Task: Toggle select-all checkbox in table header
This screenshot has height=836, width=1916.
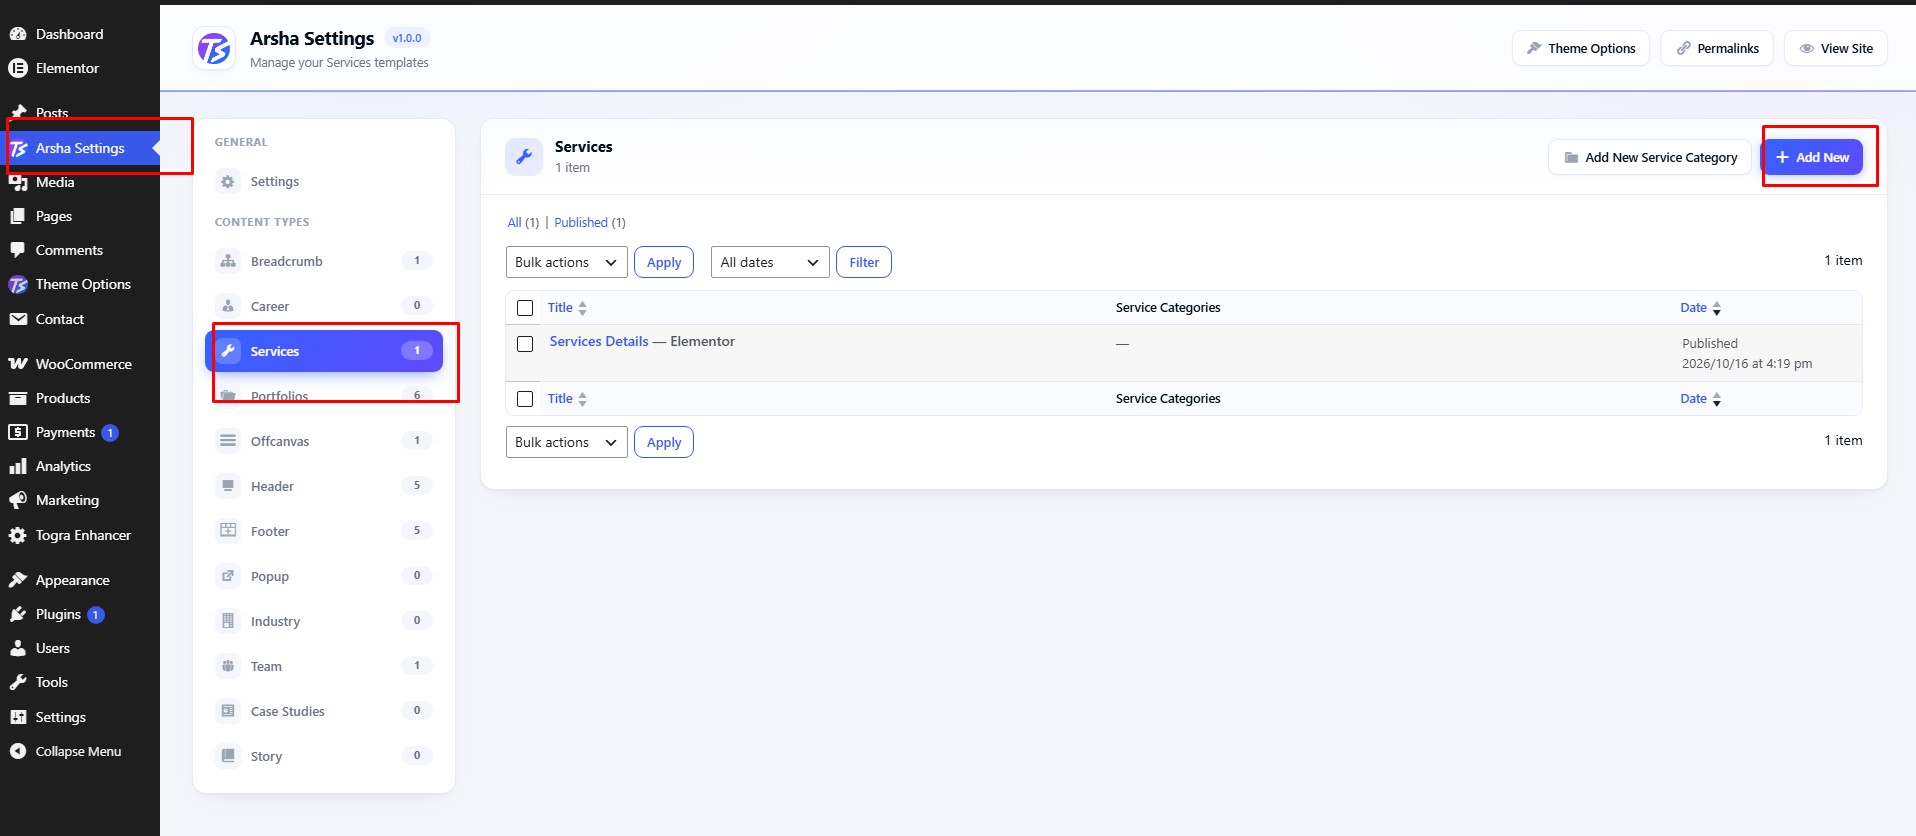Action: (525, 308)
